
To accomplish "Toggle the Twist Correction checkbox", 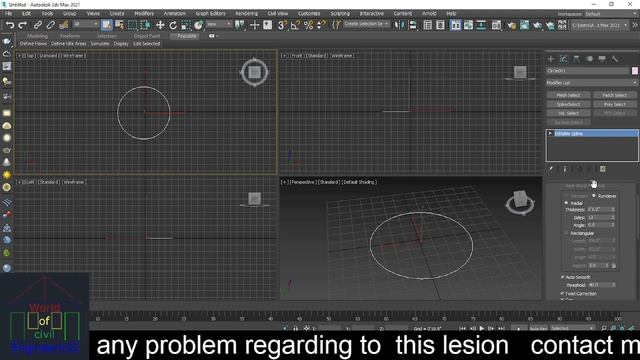I will click(562, 293).
